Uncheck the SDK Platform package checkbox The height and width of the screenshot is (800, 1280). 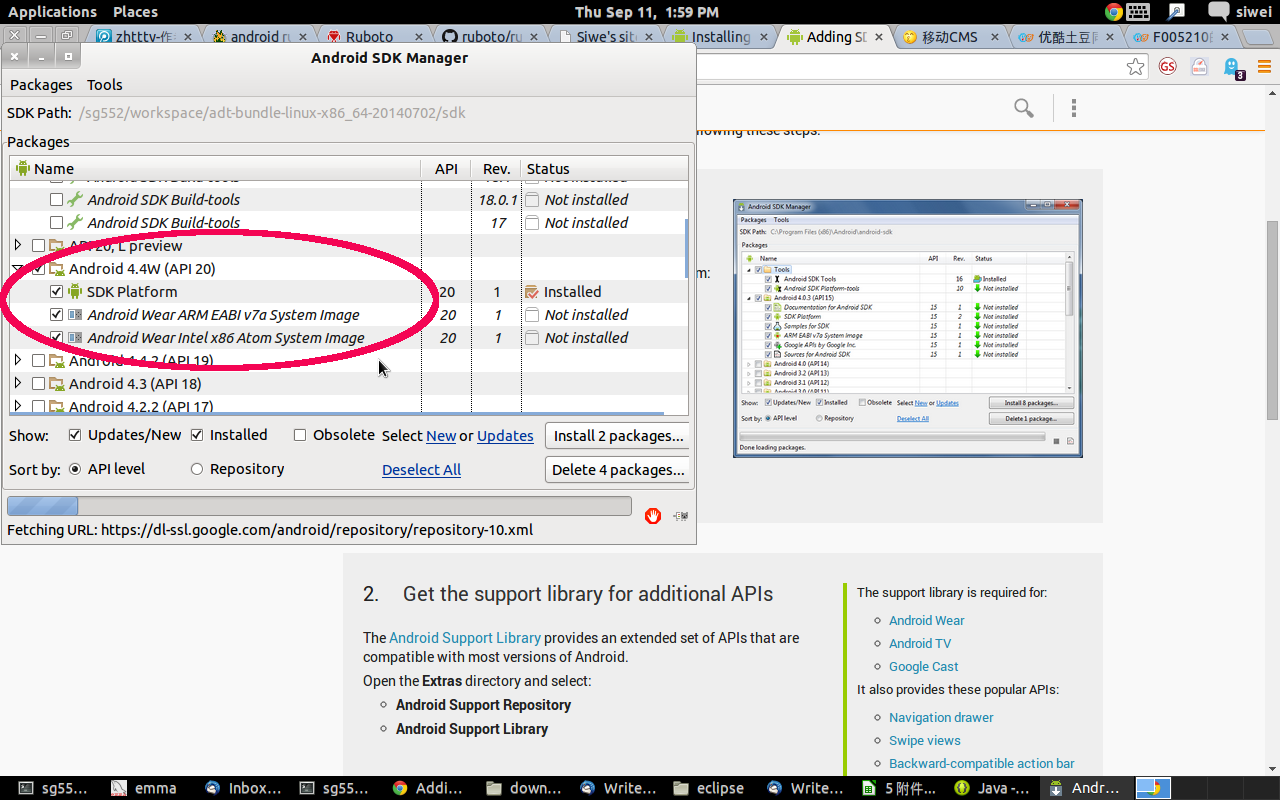pos(57,292)
